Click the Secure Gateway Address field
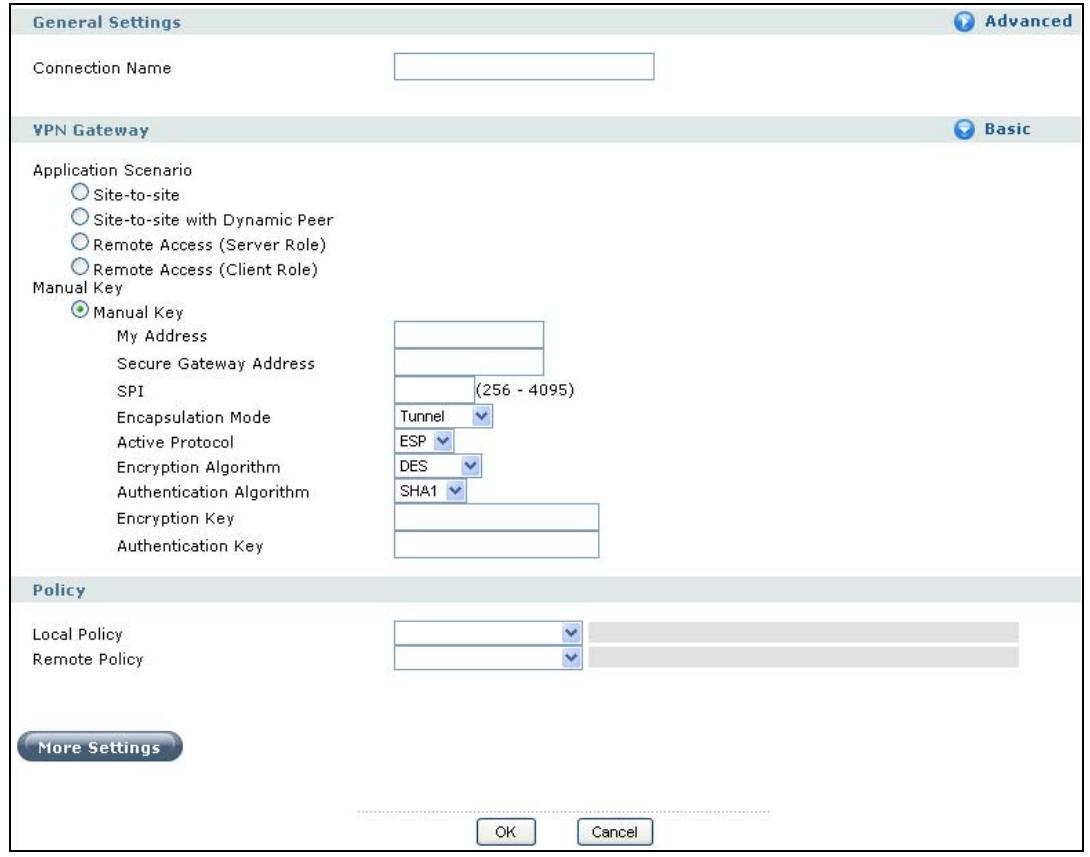 (x=469, y=362)
